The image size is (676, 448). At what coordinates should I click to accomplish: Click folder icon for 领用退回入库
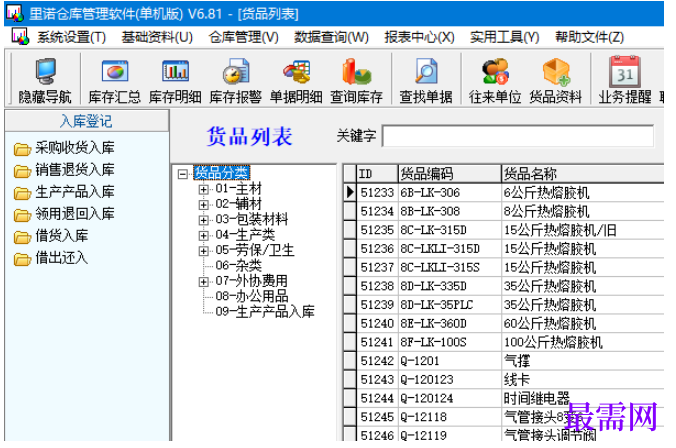coord(22,215)
